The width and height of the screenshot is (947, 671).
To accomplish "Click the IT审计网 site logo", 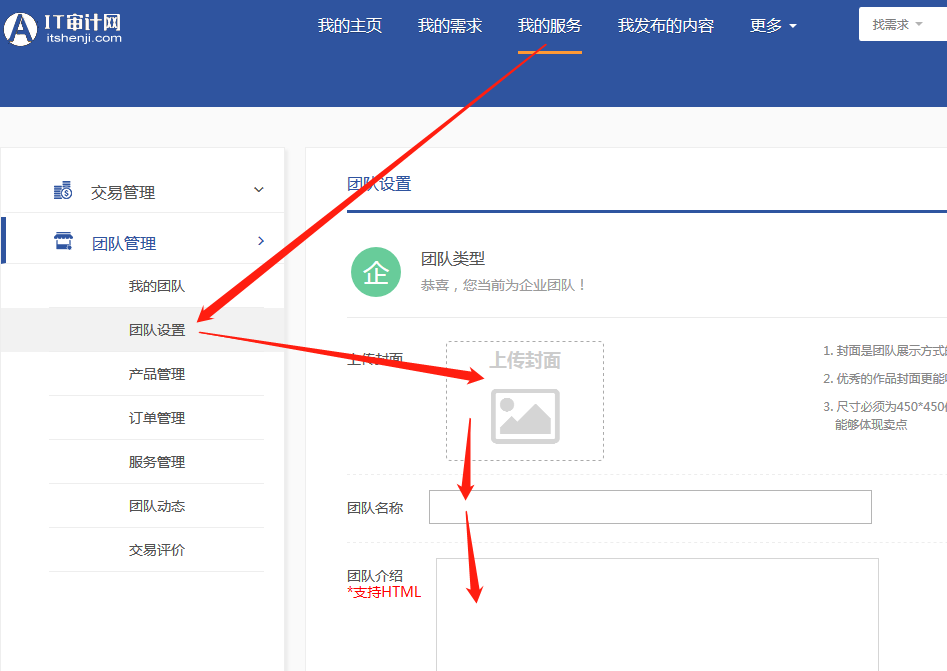I will 64,27.
